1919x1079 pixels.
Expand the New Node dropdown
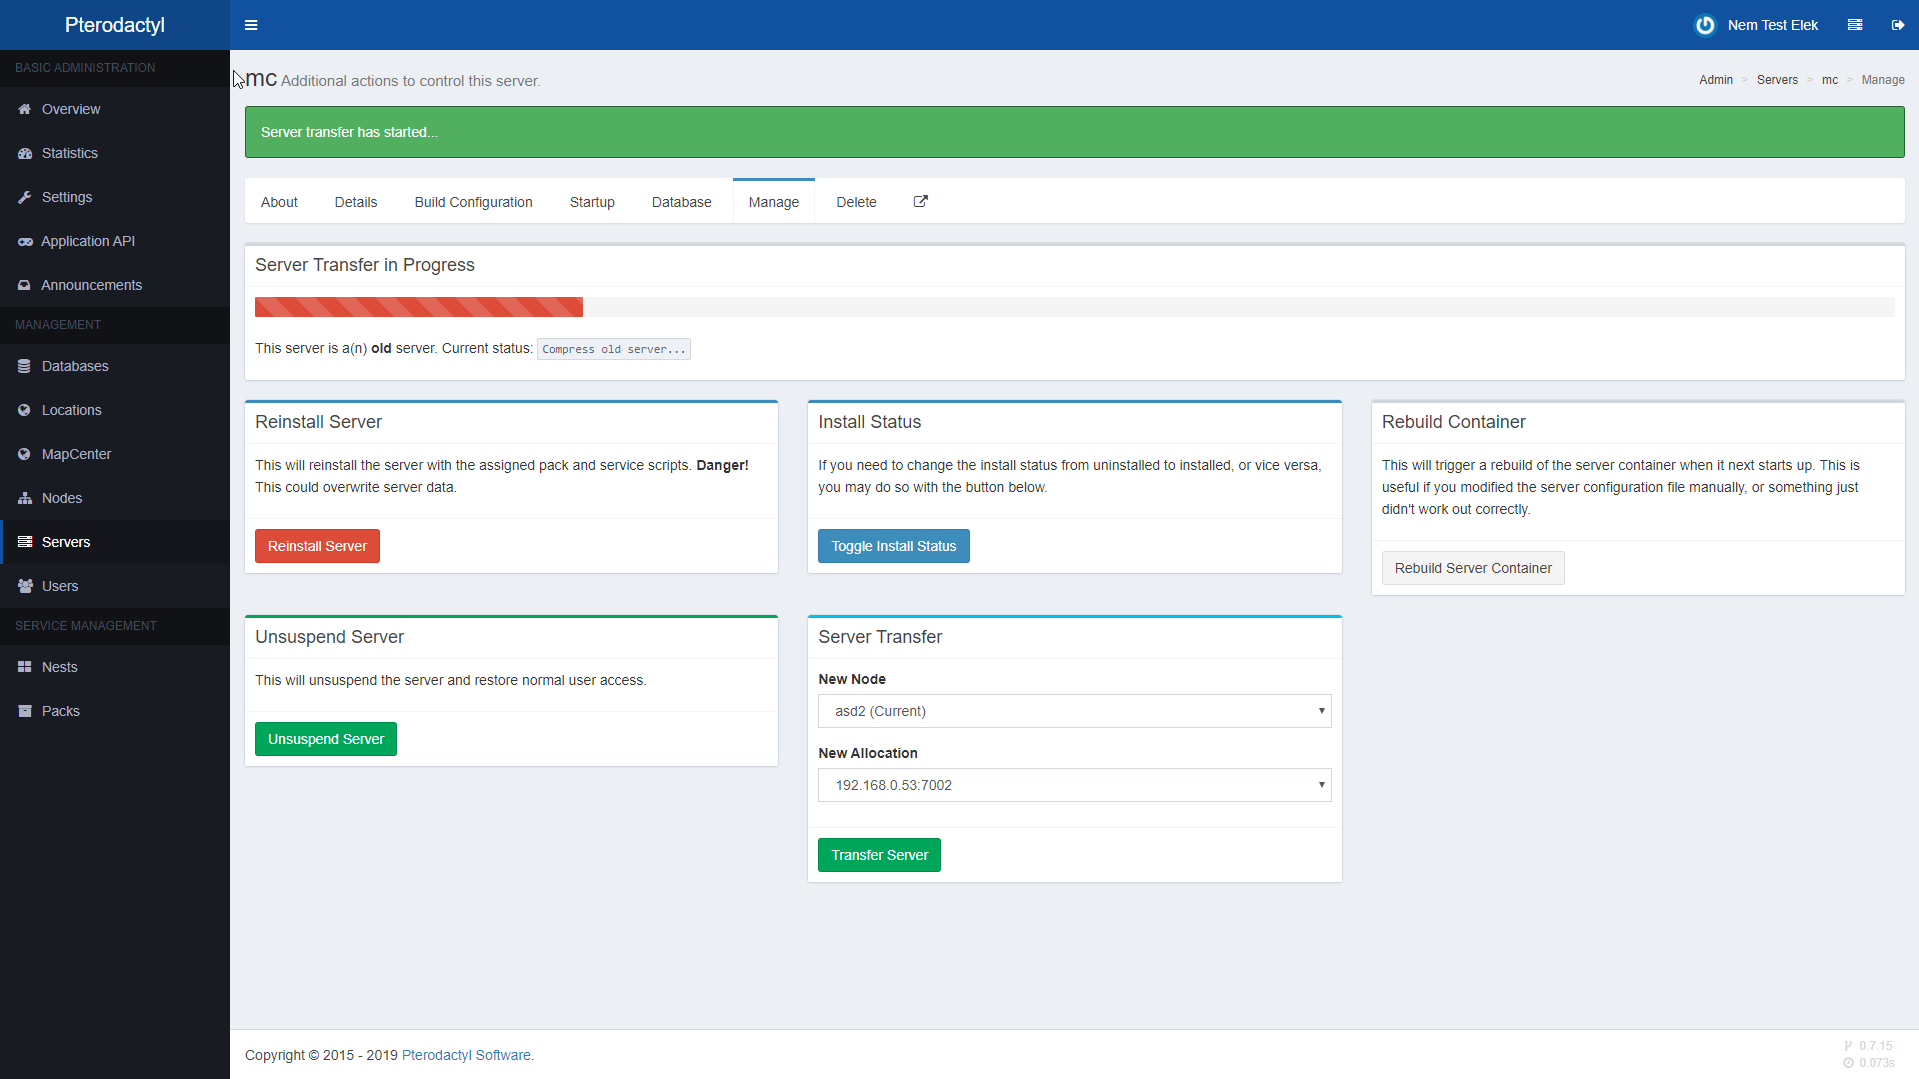(x=1074, y=711)
